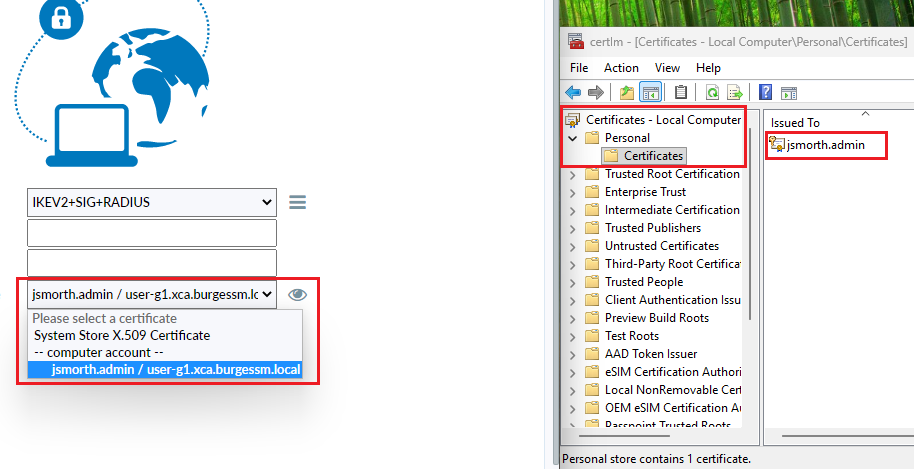914x469 pixels.
Task: Click the Forward arrow in certlm toolbar
Action: [x=595, y=92]
